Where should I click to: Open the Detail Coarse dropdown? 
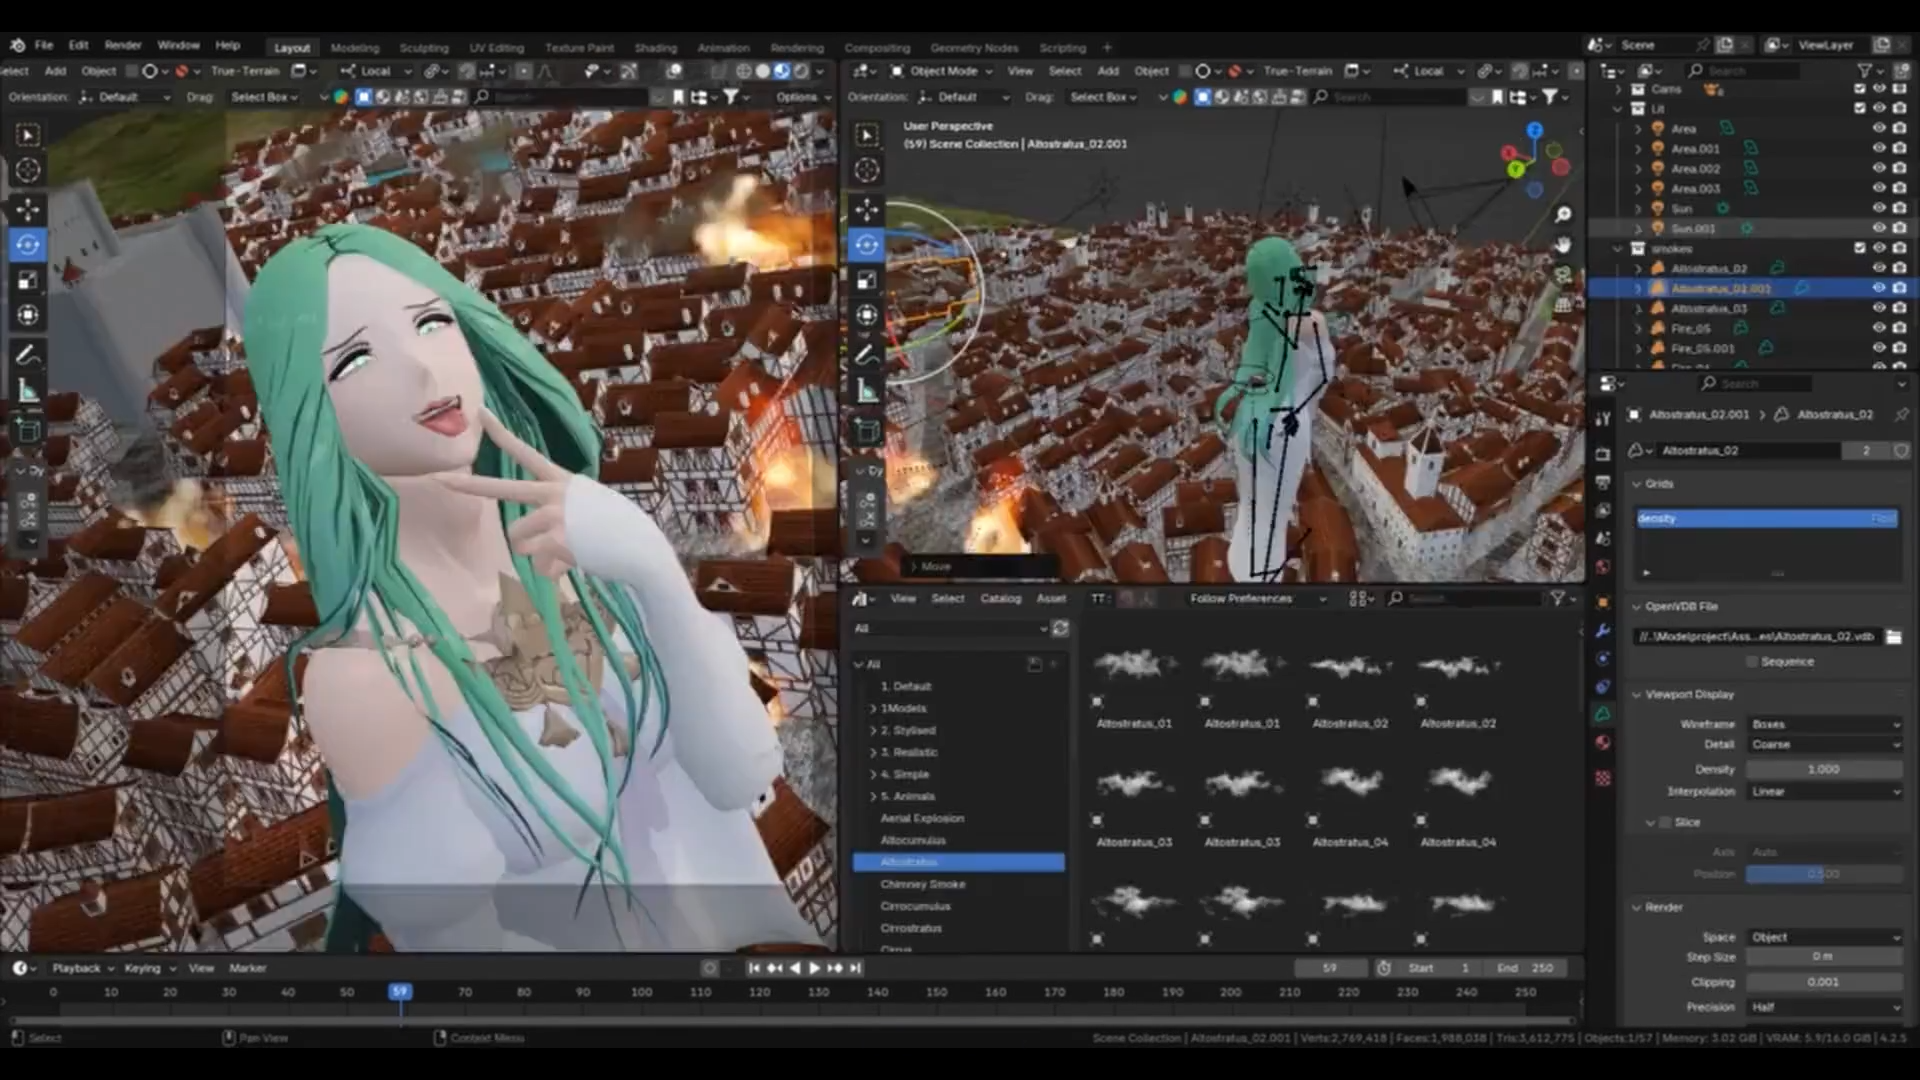pyautogui.click(x=1824, y=744)
